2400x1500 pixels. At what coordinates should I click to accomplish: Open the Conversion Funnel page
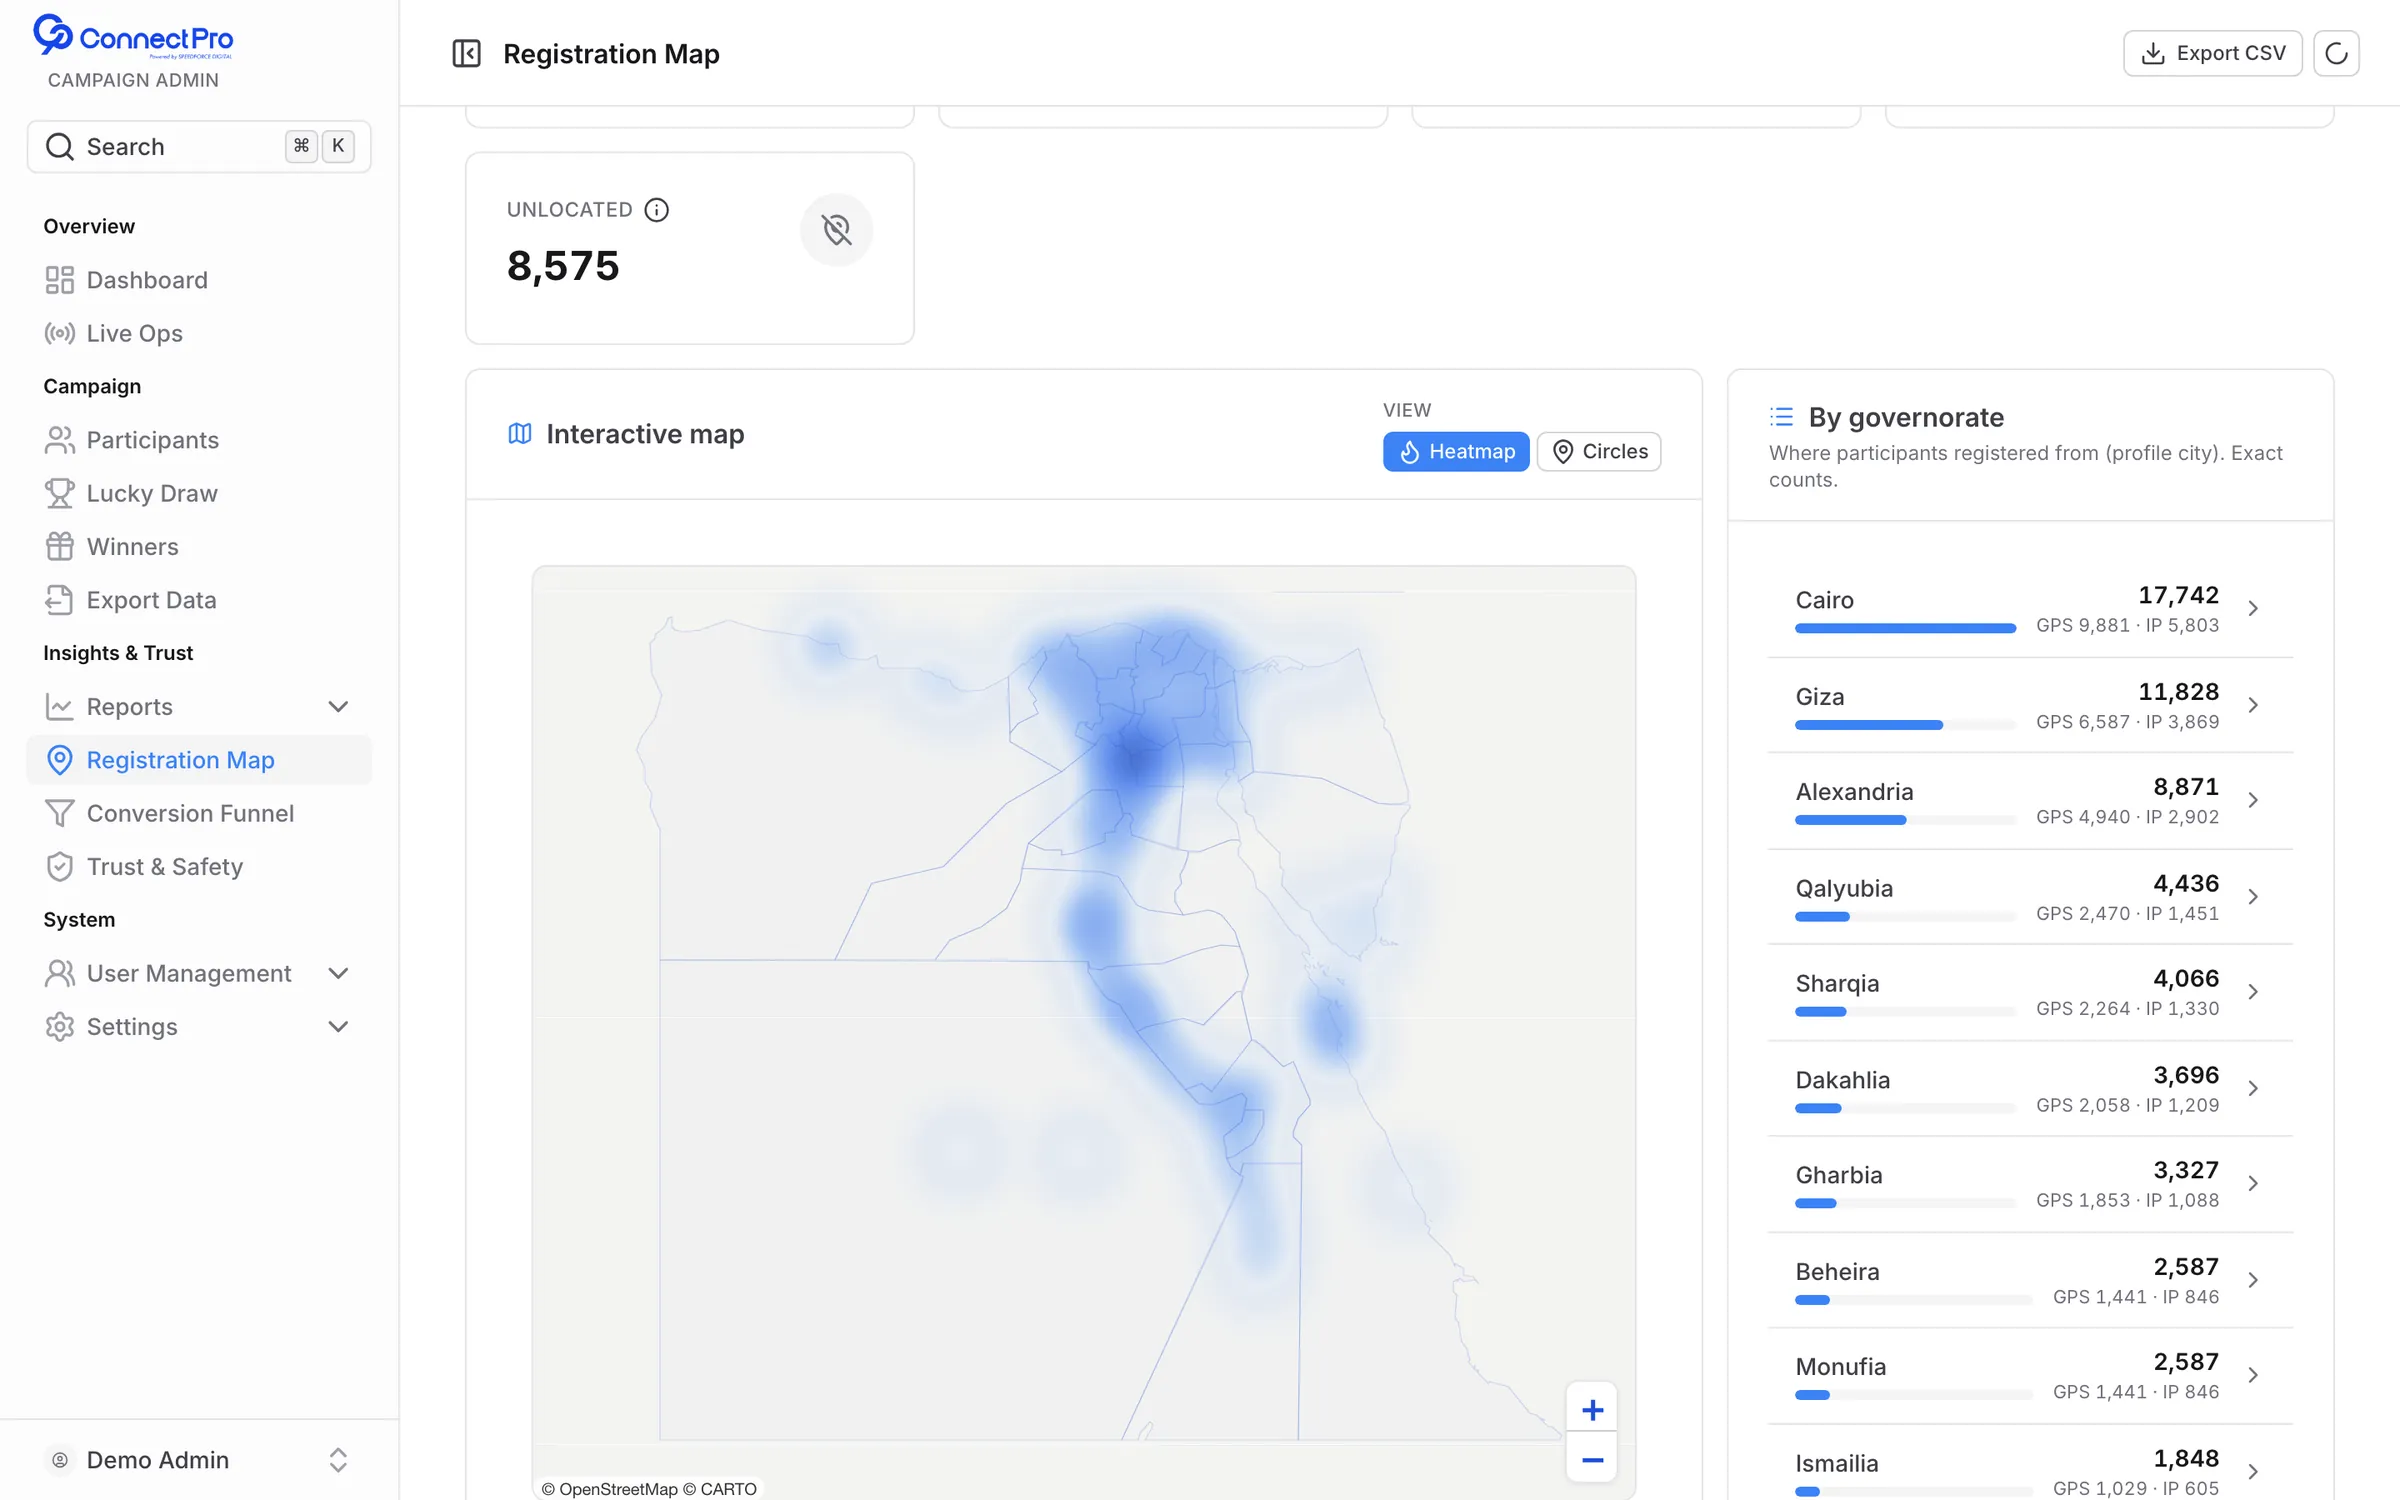tap(199, 813)
